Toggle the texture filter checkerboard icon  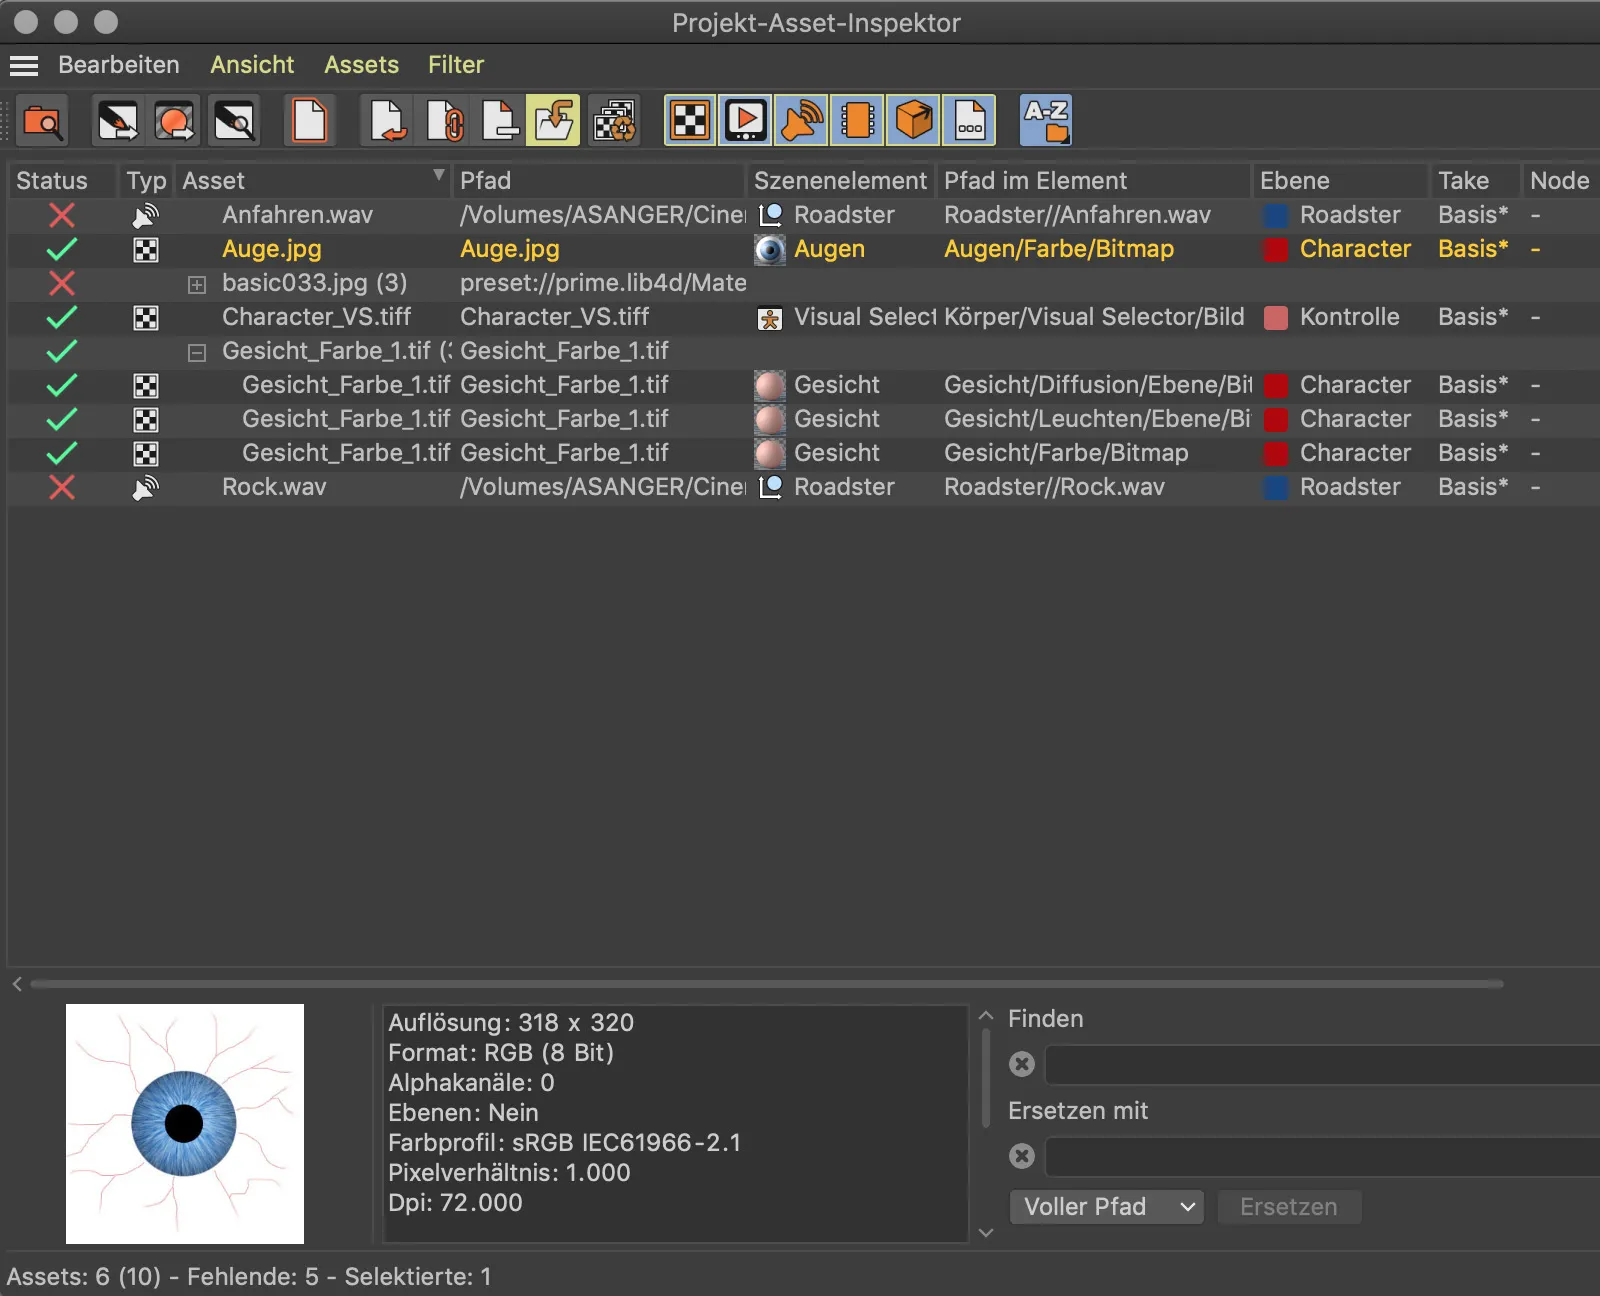tap(690, 120)
